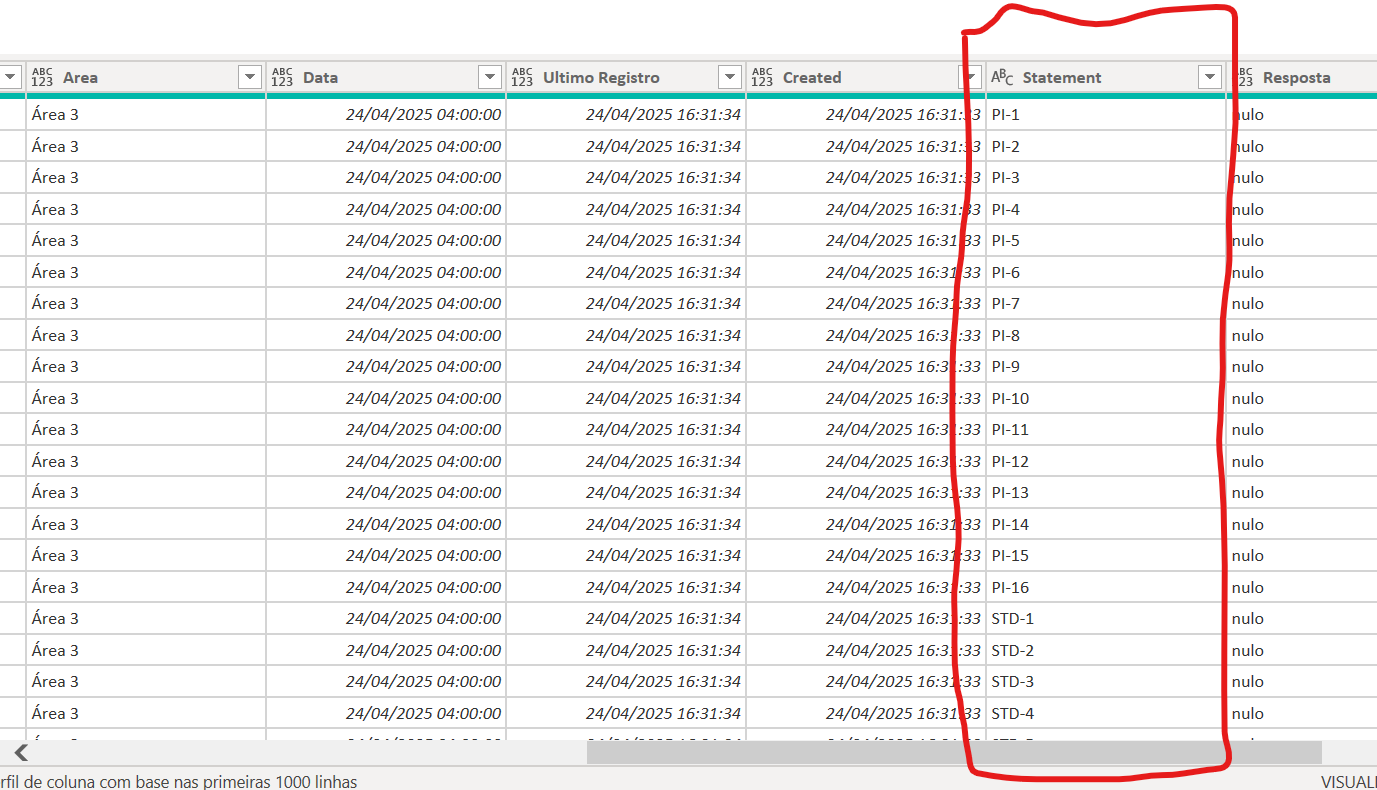1377x790 pixels.
Task: Select the PI-1 Statement cell
Action: [x=1106, y=115]
